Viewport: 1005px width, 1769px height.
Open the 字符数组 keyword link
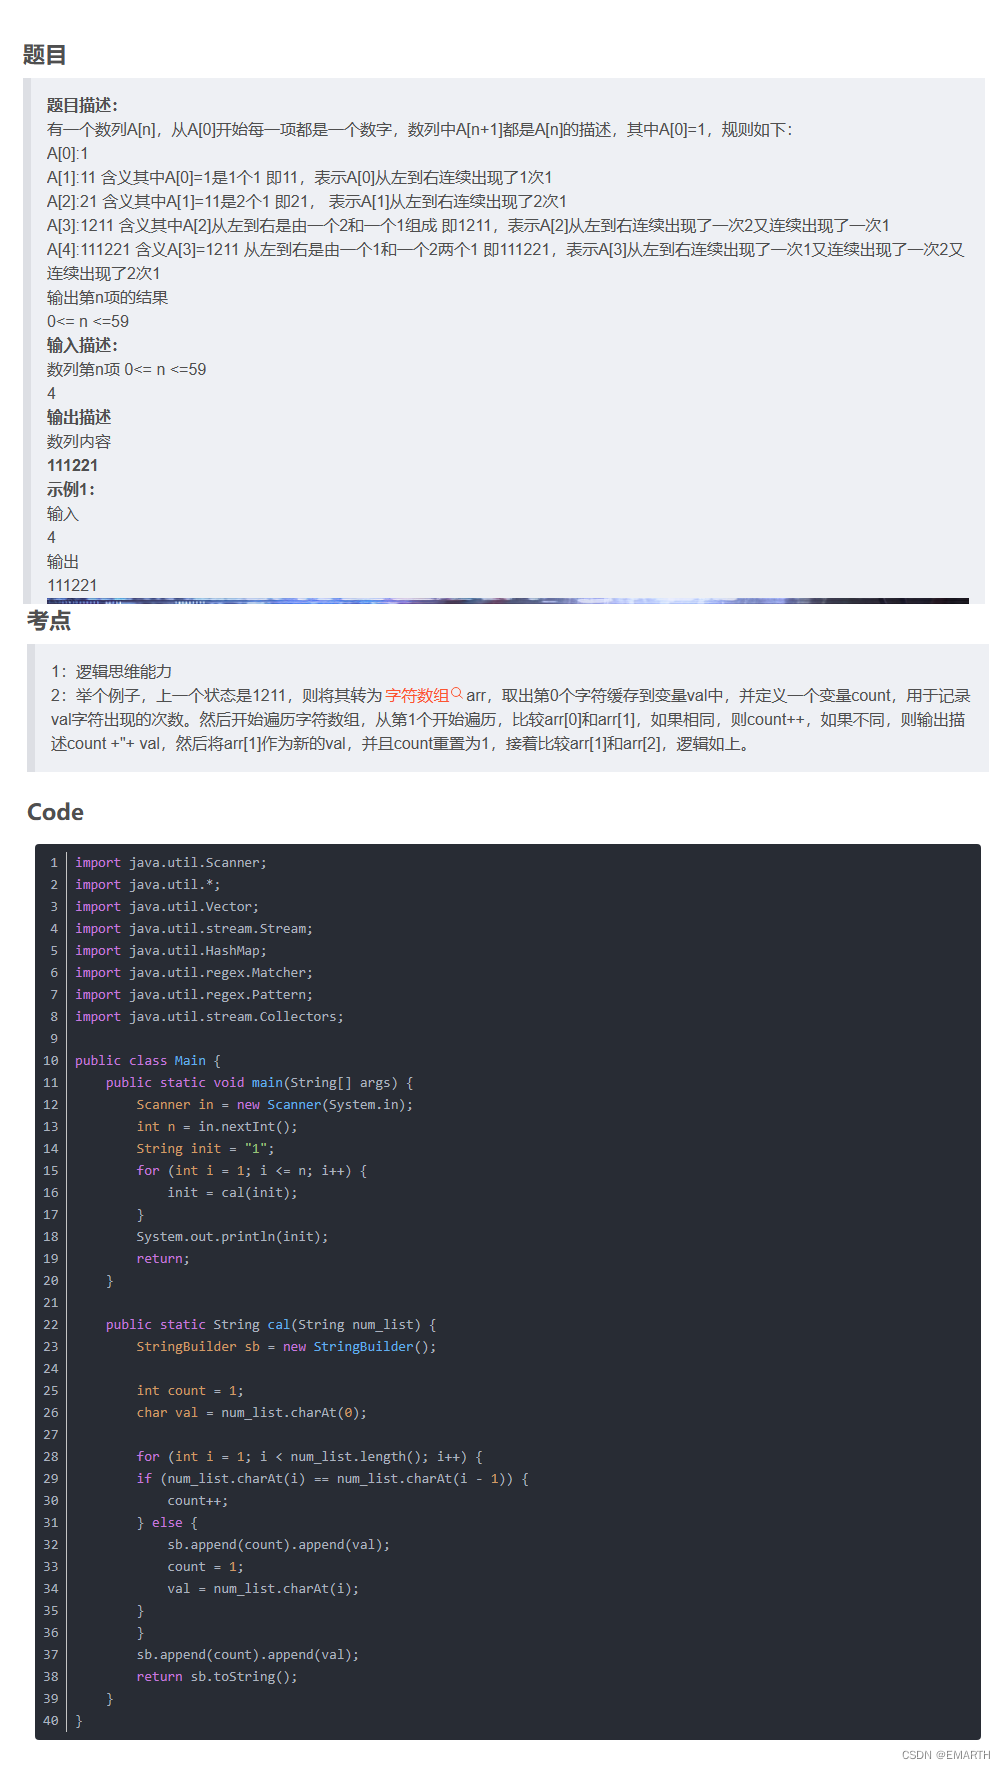[x=417, y=695]
